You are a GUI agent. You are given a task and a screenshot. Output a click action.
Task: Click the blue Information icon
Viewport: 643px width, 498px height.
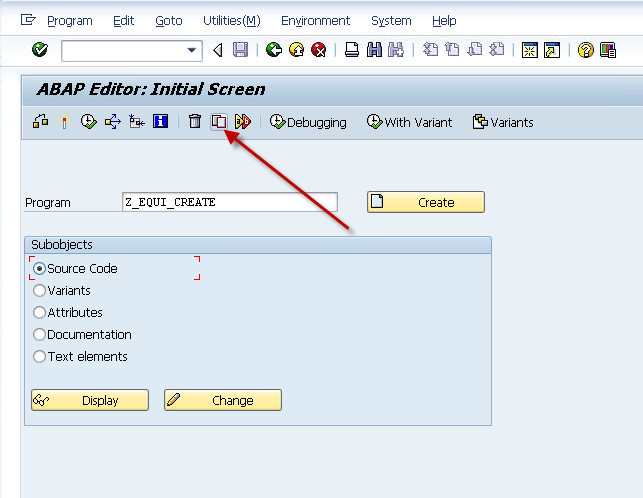click(160, 121)
